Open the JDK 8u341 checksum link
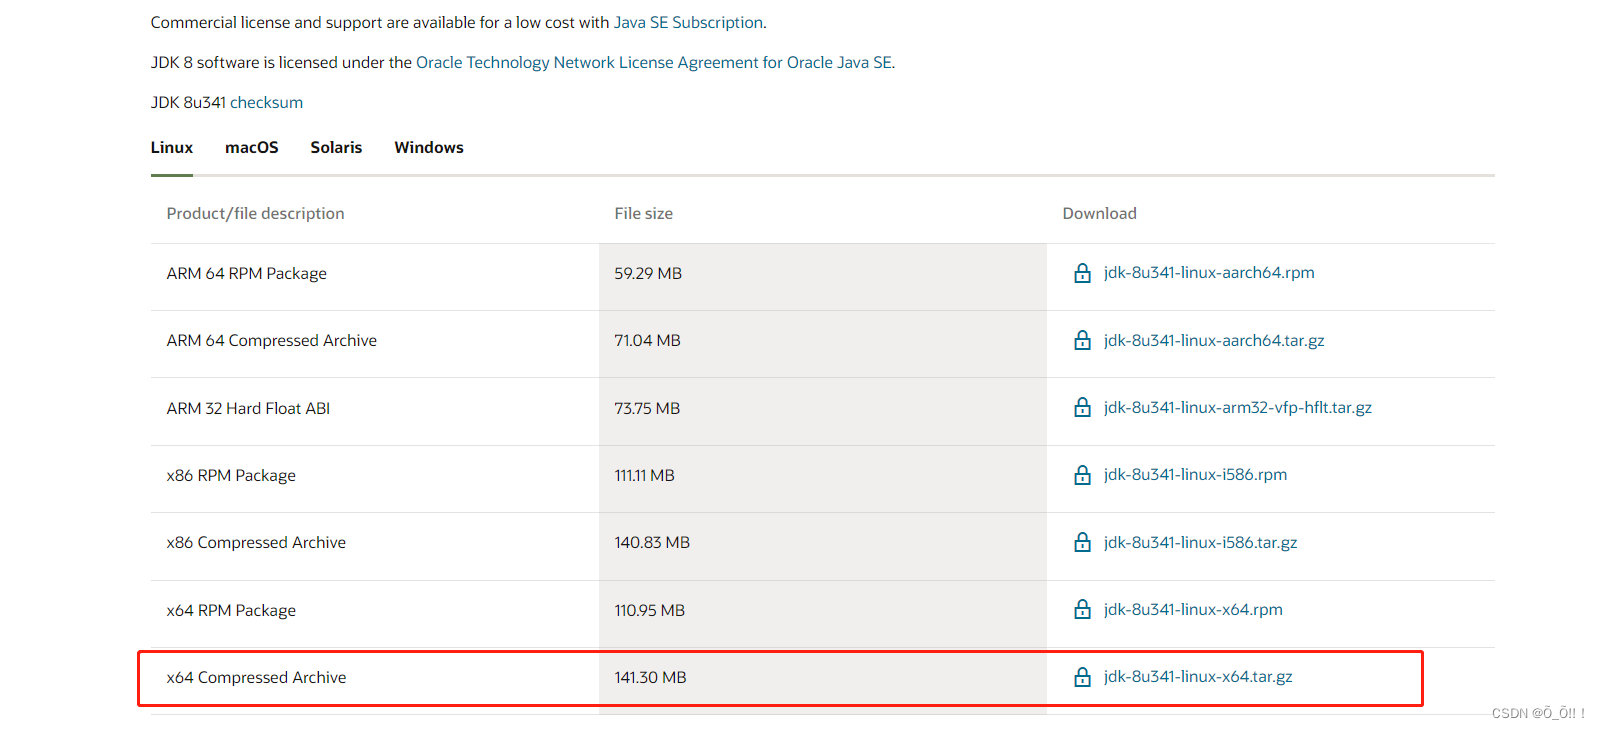Image resolution: width=1599 pixels, height=729 pixels. [x=266, y=102]
